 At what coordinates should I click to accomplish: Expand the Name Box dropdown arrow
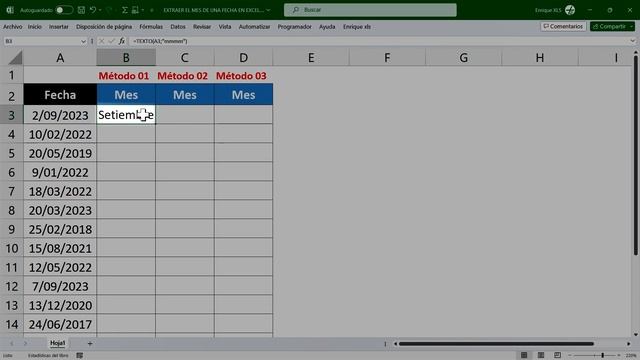point(83,41)
